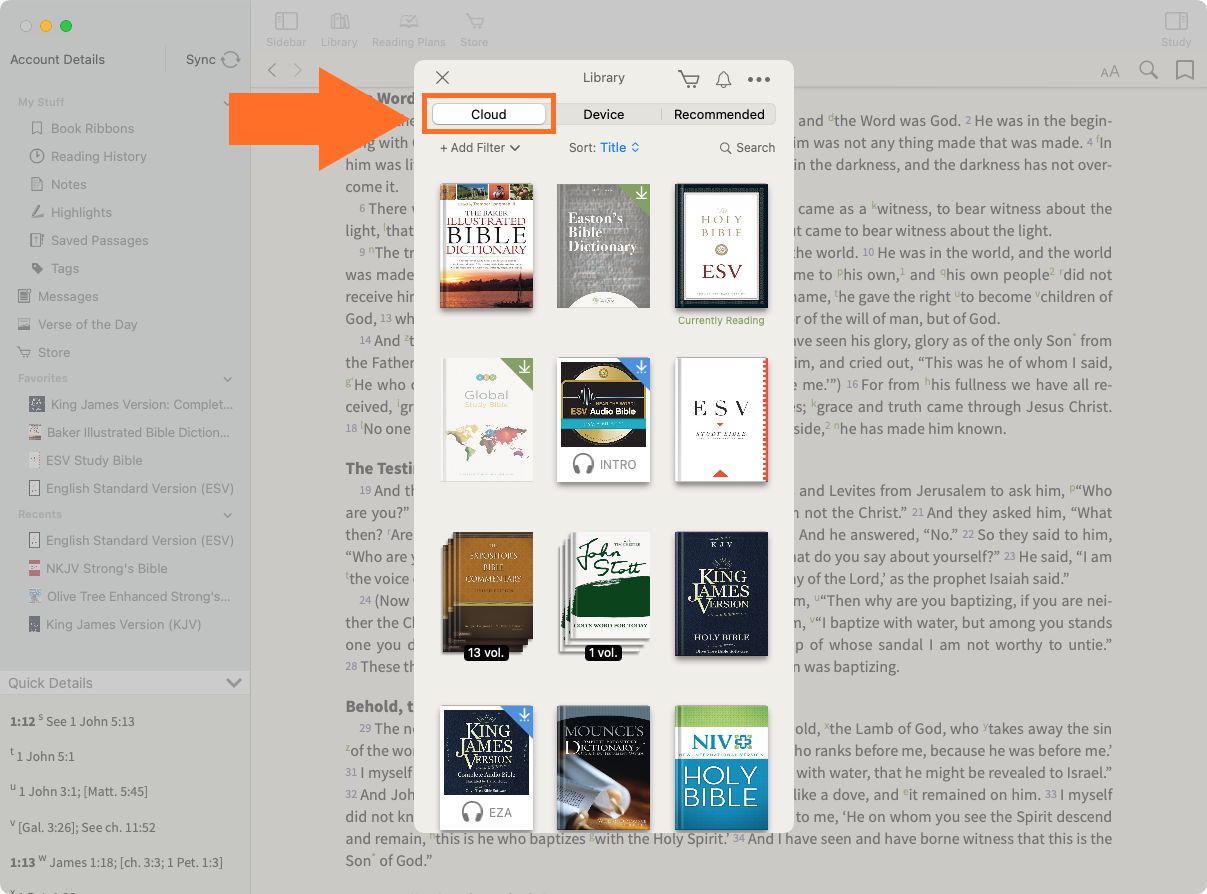Open Store in the sidebar

pyautogui.click(x=43, y=352)
